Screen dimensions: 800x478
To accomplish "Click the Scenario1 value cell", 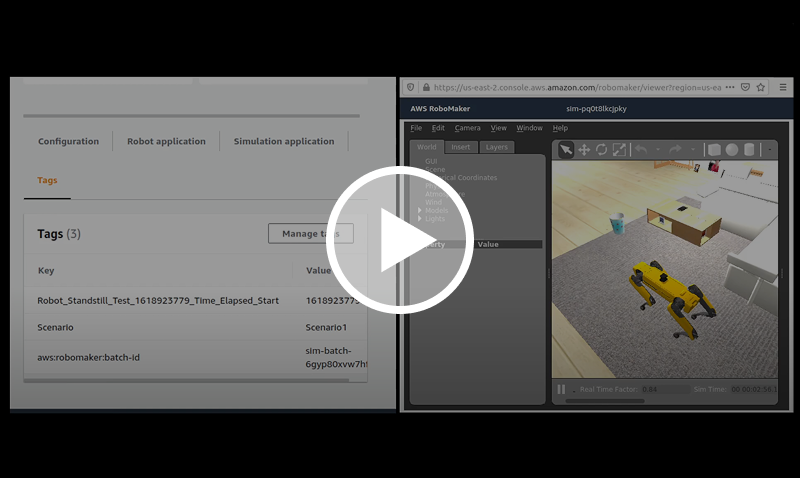I will coord(326,327).
